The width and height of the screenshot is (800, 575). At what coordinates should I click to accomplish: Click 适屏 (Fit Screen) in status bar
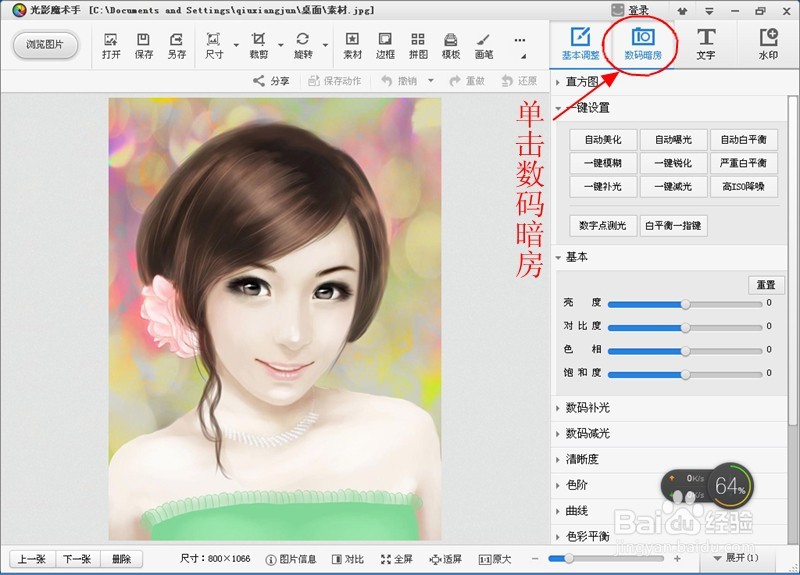(445, 559)
